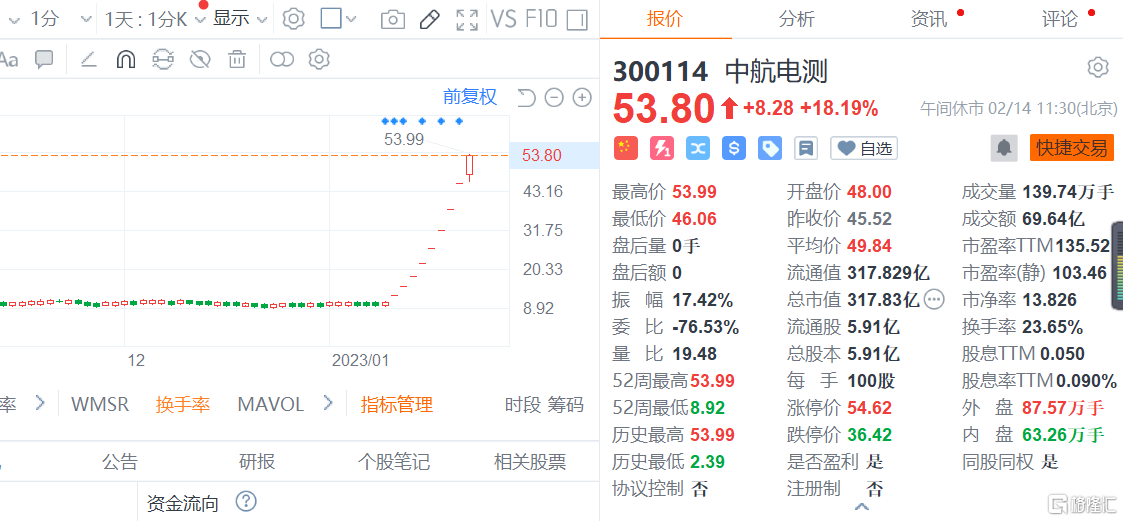The width and height of the screenshot is (1123, 521).
Task: Open the chart layout square dropdown
Action: (339, 19)
